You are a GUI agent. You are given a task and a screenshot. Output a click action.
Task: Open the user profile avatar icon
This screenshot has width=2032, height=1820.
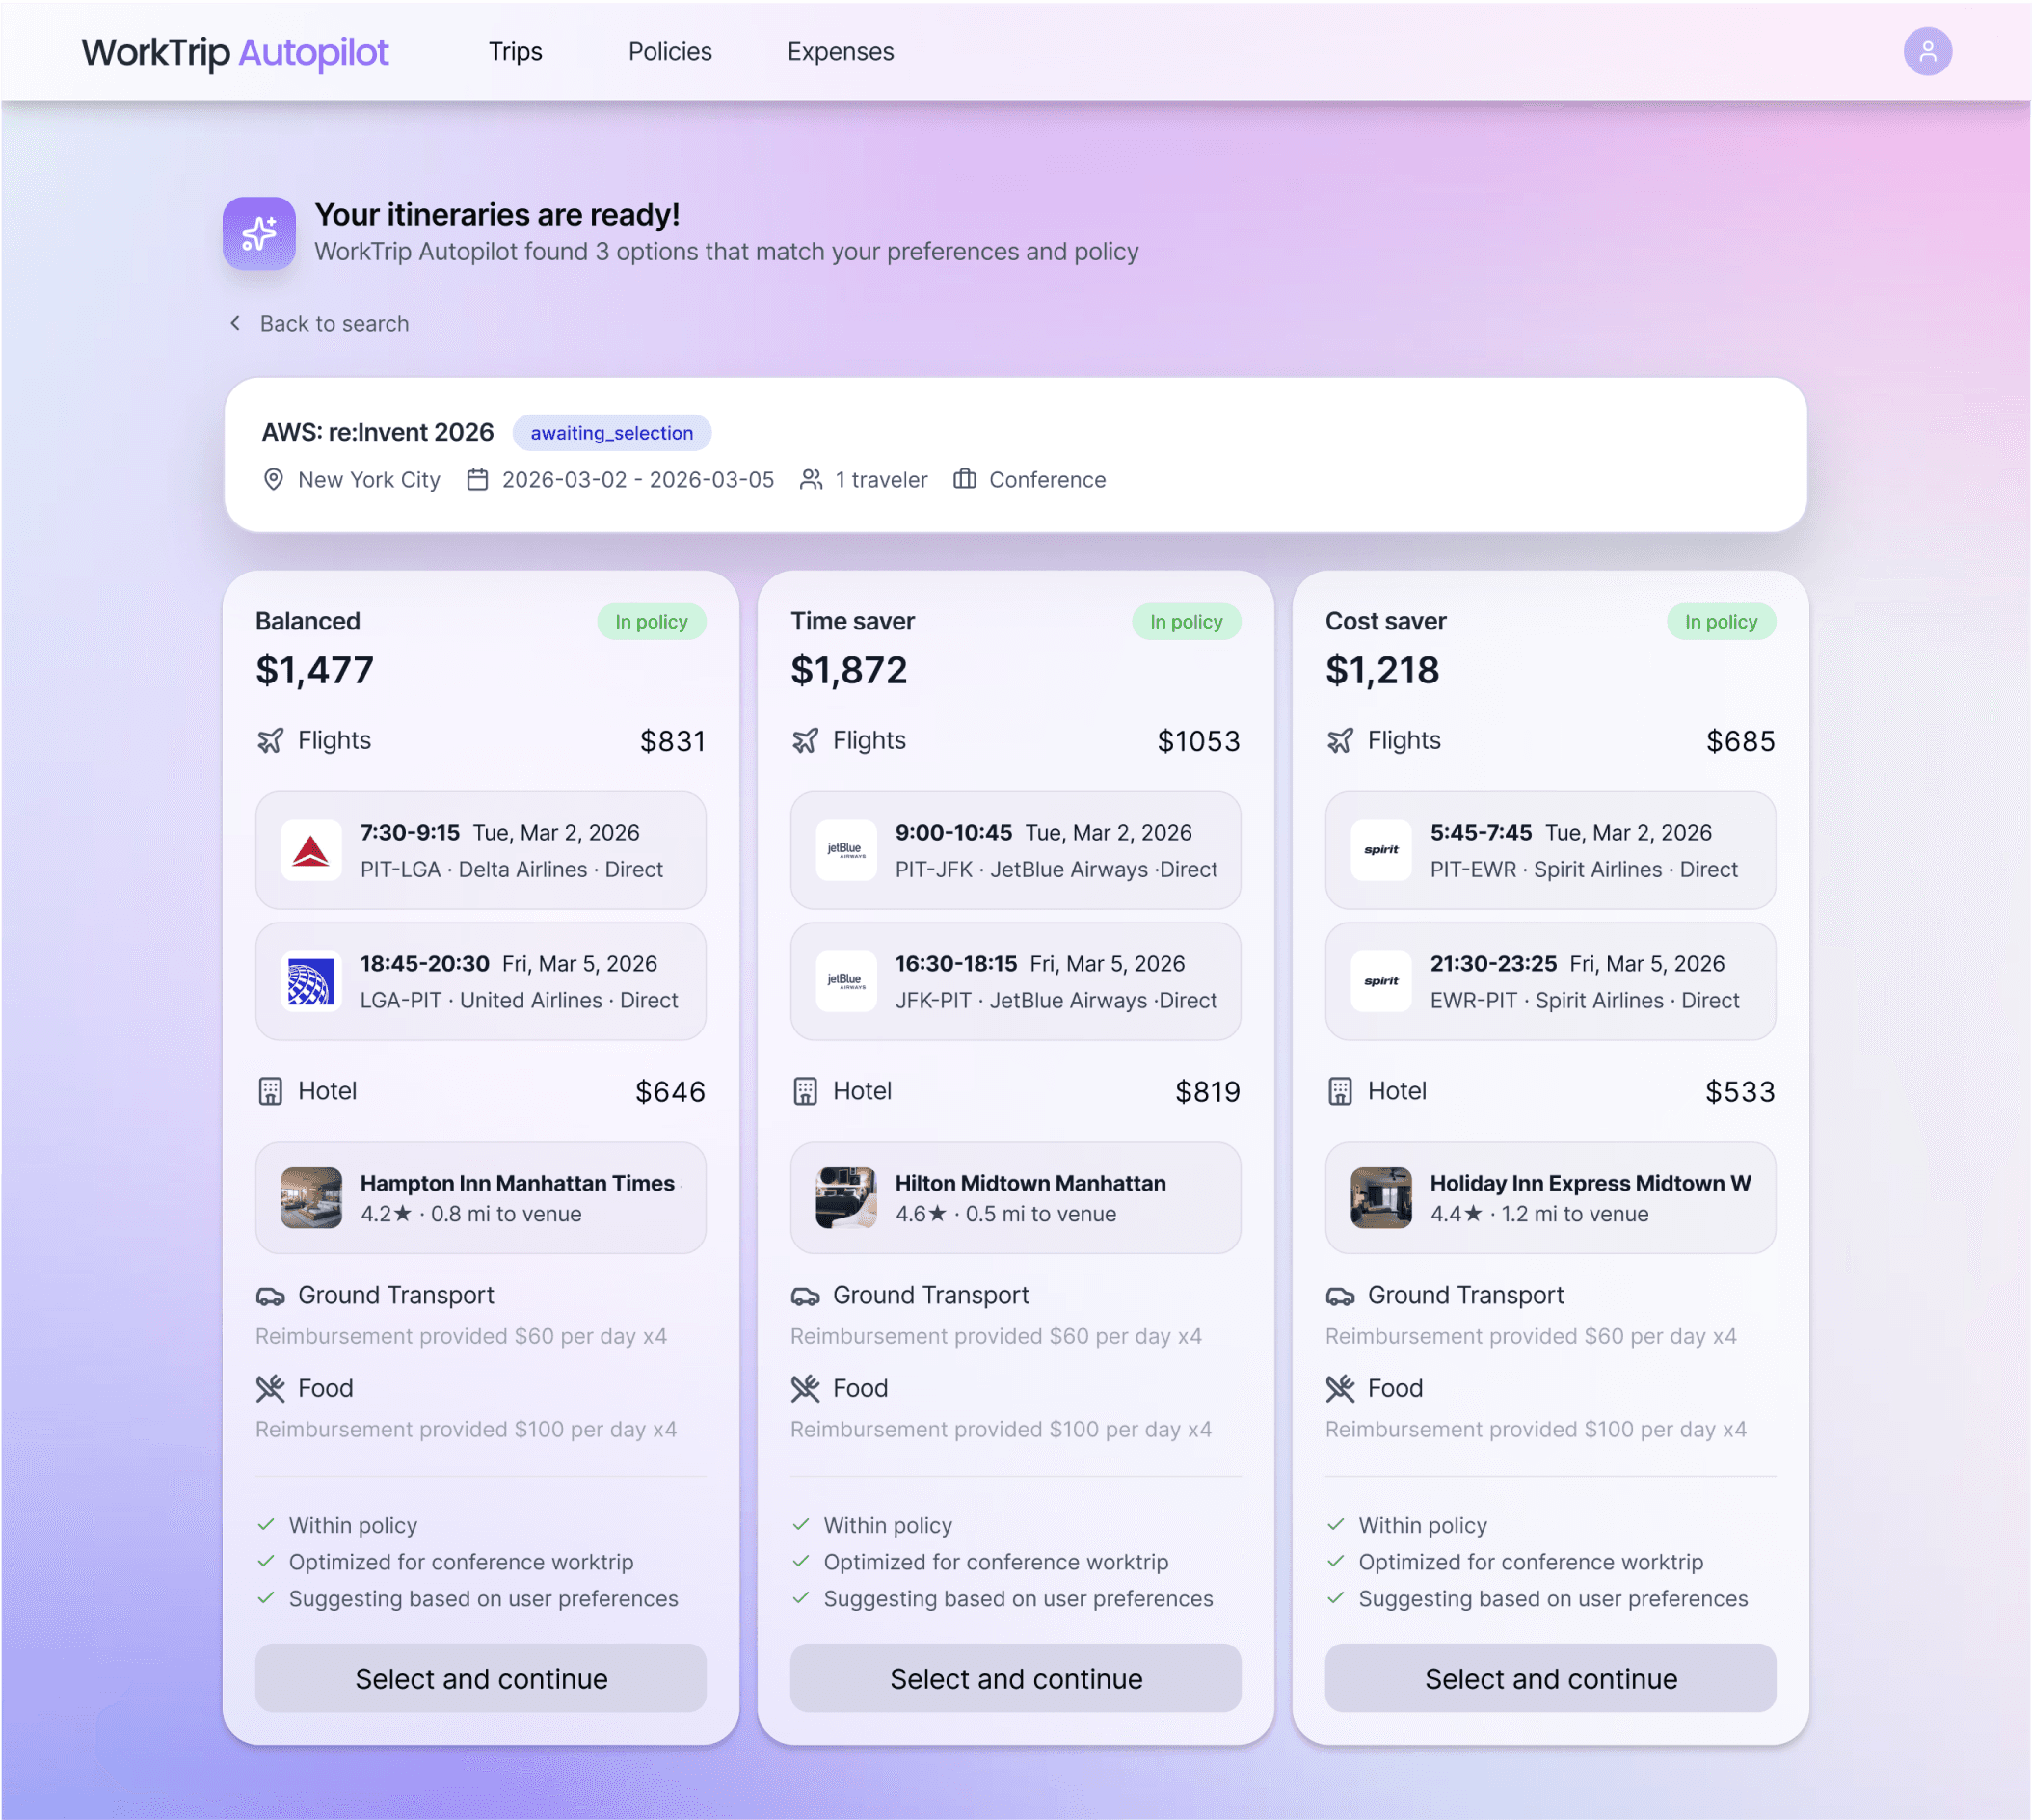point(1927,51)
